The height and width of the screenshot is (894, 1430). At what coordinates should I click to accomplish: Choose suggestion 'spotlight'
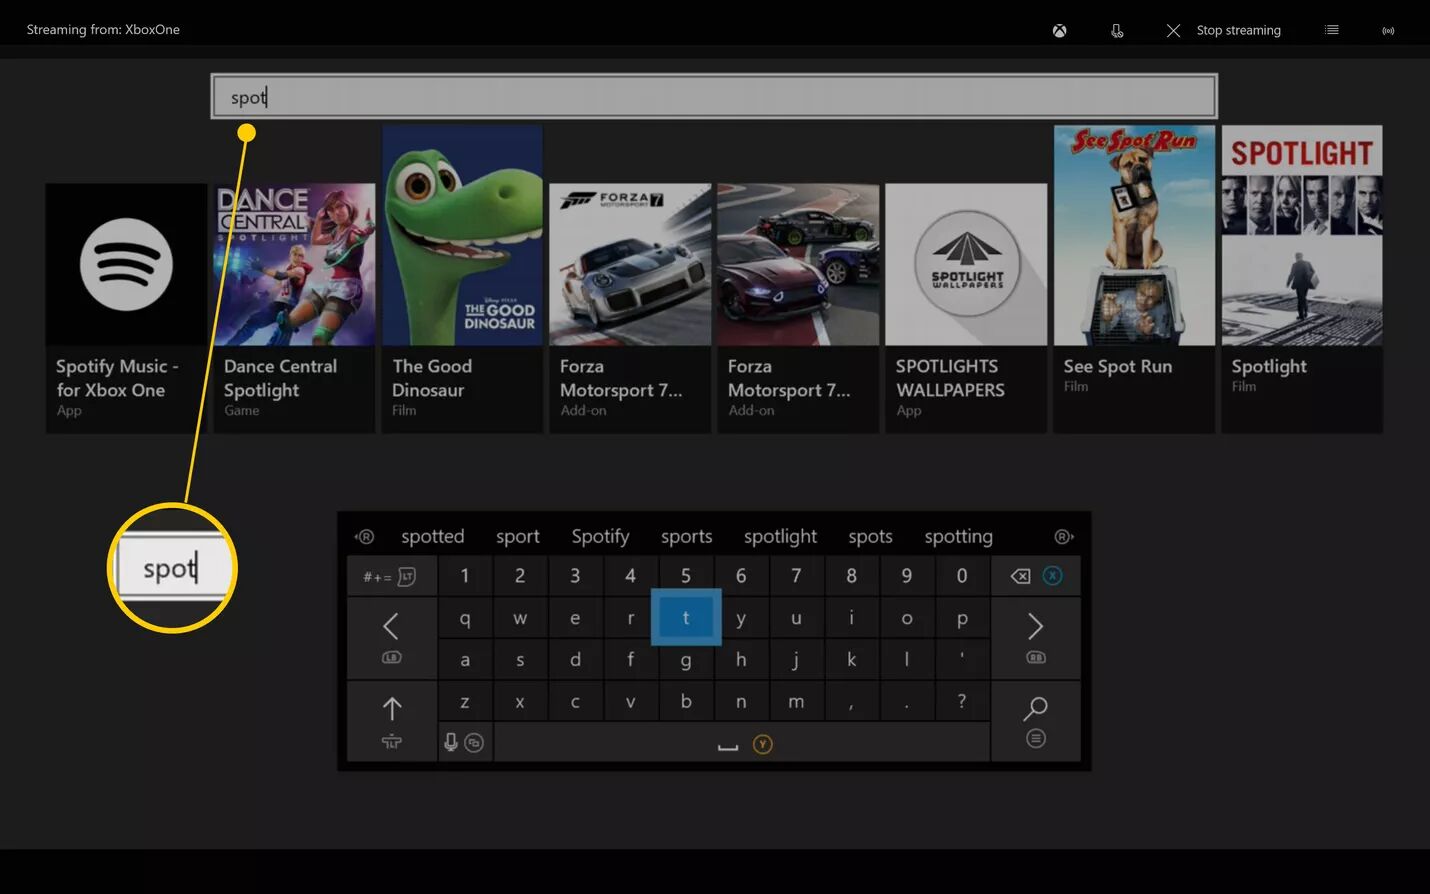click(780, 536)
